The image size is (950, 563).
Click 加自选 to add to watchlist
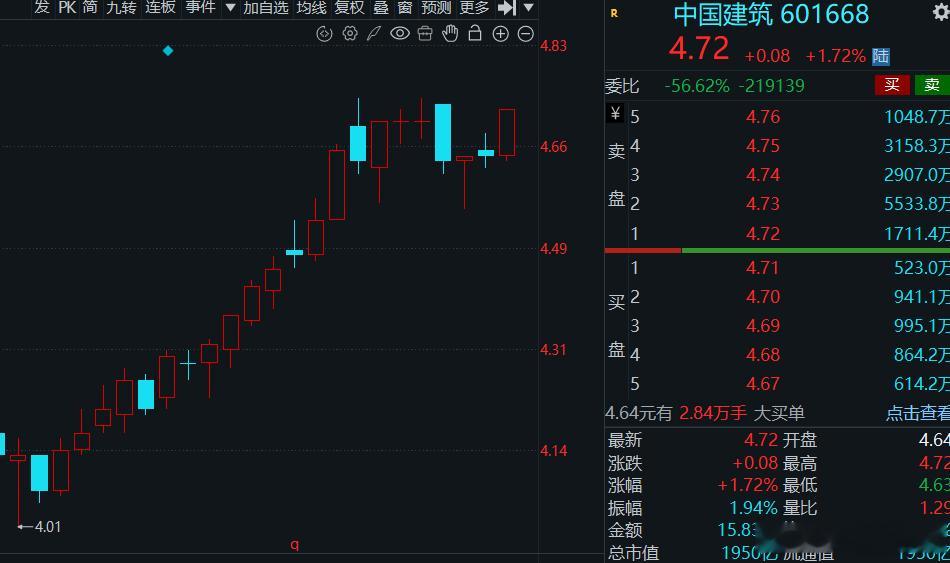[266, 7]
